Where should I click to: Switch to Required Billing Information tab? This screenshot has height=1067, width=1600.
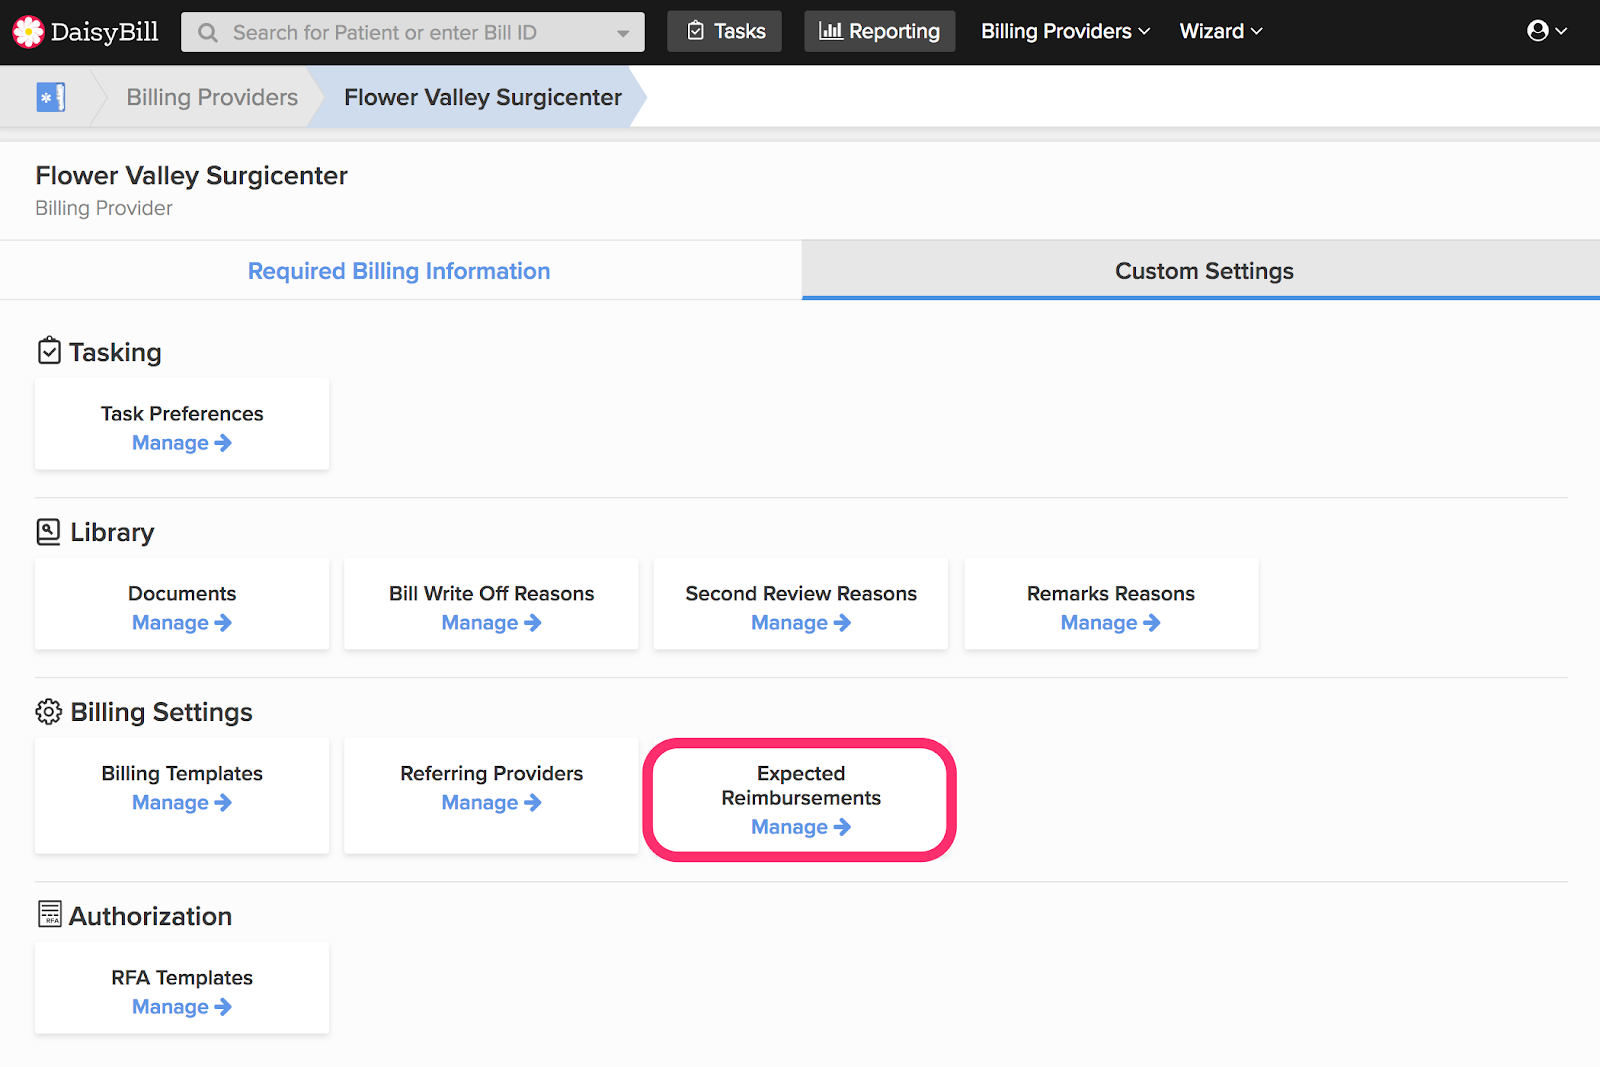399,271
